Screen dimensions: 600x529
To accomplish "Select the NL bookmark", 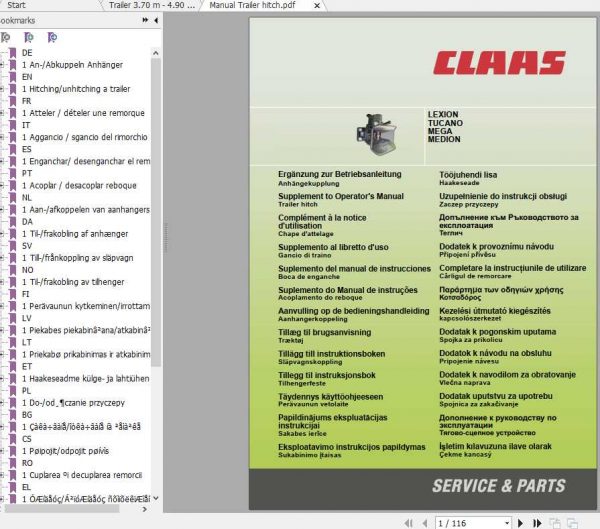I will [x=27, y=198].
